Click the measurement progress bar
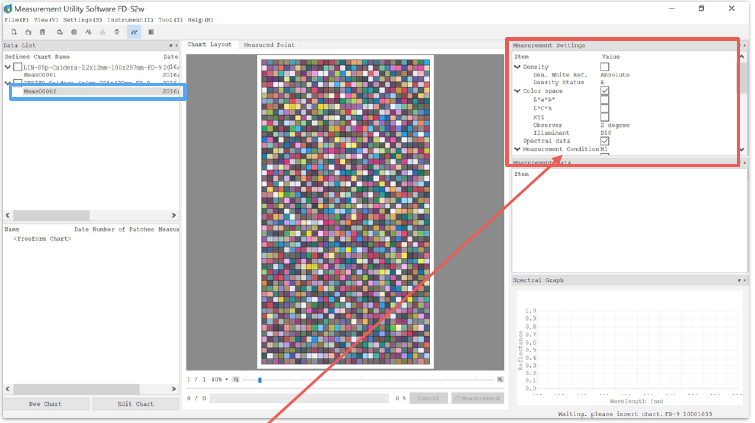The image size is (755, 423). (x=299, y=398)
